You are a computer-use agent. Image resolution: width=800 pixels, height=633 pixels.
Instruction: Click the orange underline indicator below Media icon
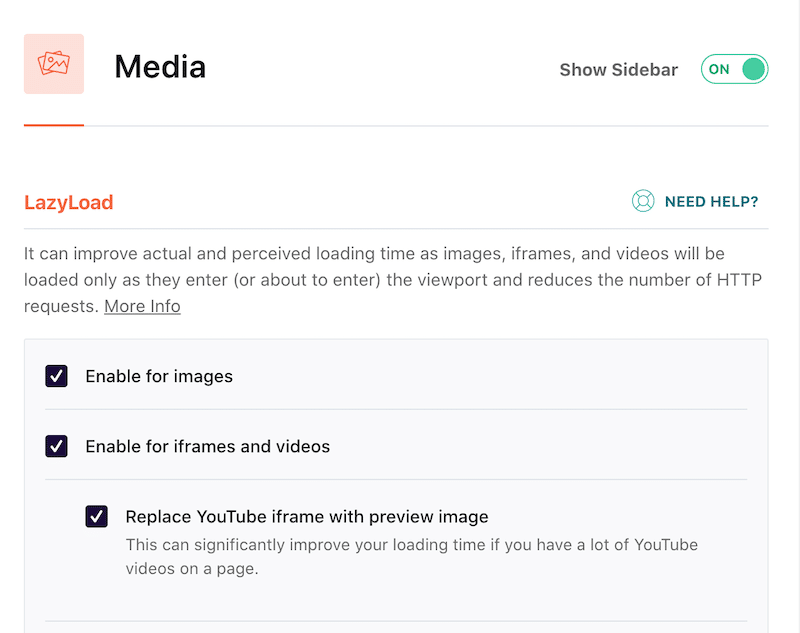(x=53, y=125)
